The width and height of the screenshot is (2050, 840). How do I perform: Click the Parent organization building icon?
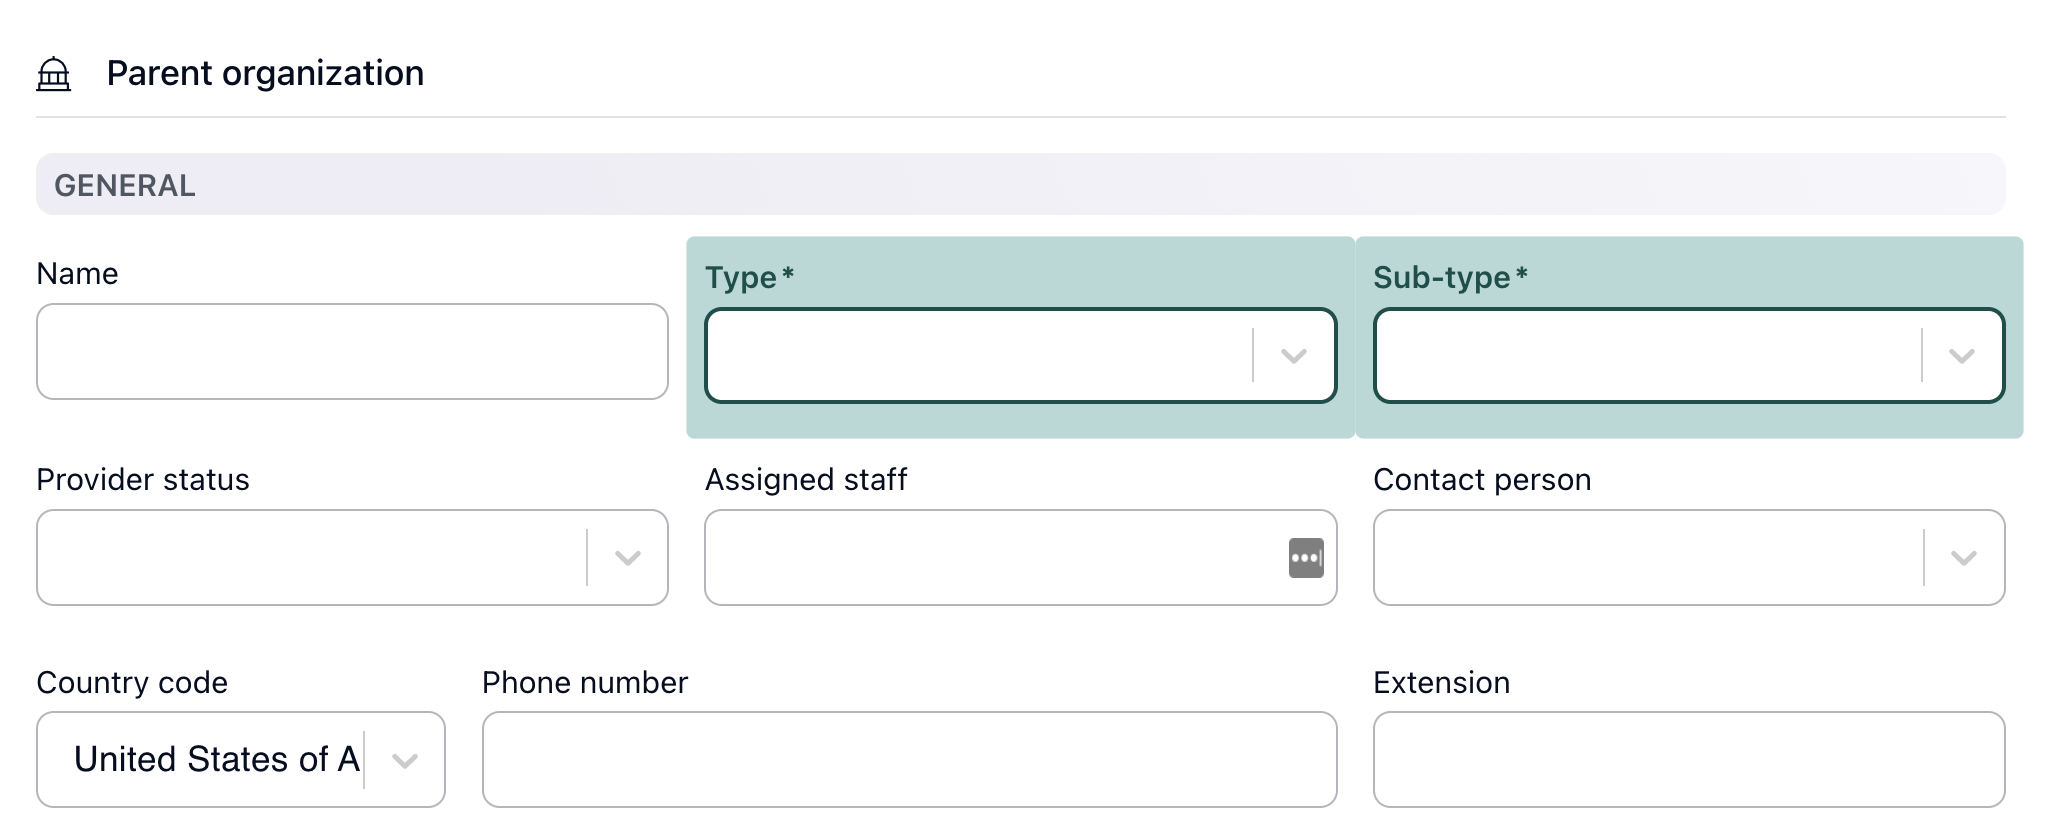[54, 74]
